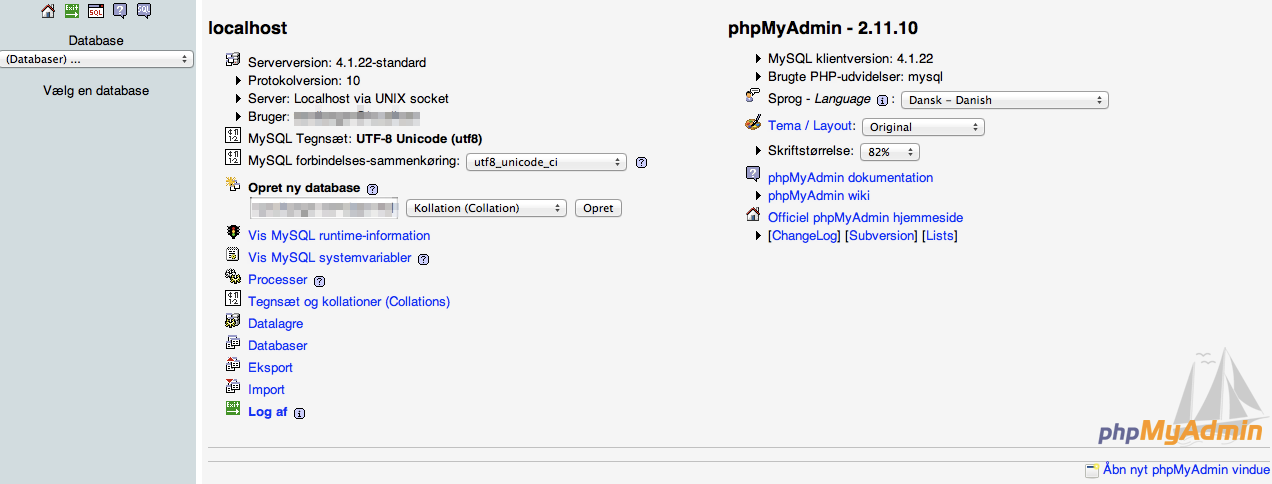Click the Protokolversion: 10 text
This screenshot has height=484, width=1272.
click(x=304, y=81)
